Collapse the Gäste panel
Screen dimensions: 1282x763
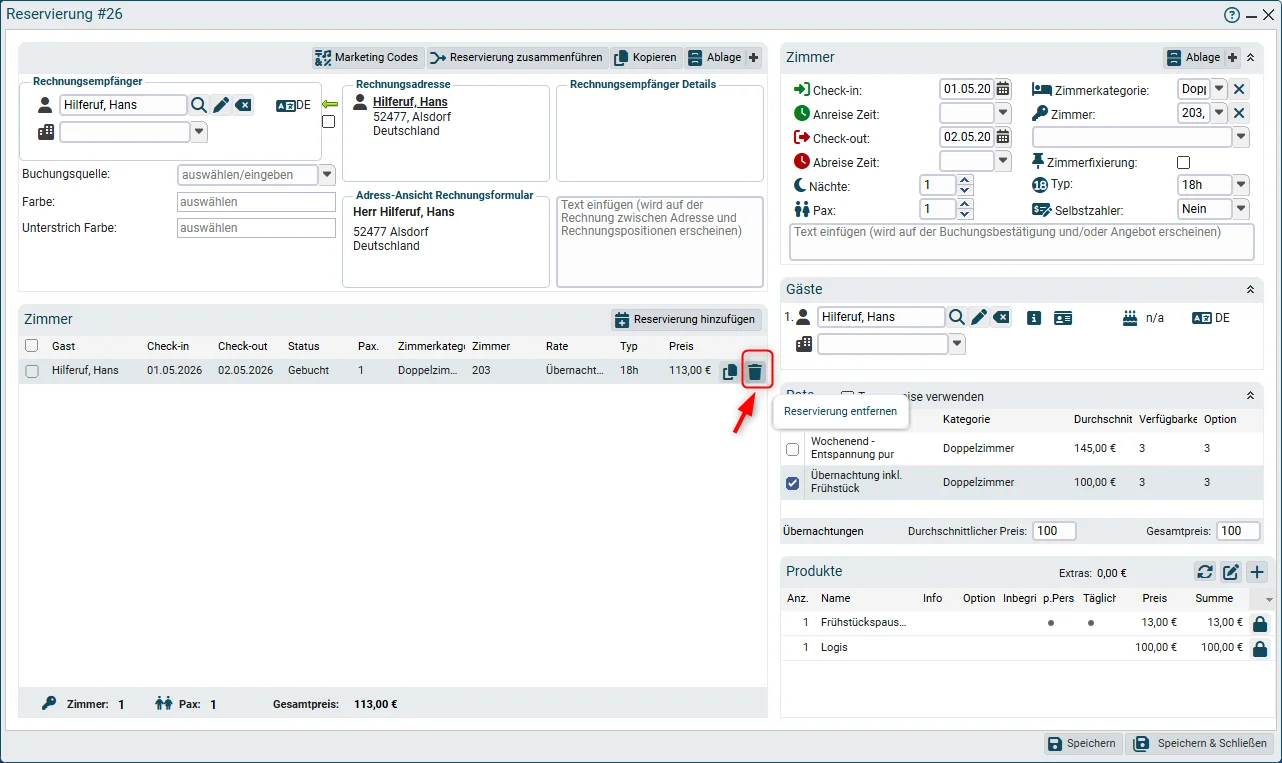(1250, 289)
